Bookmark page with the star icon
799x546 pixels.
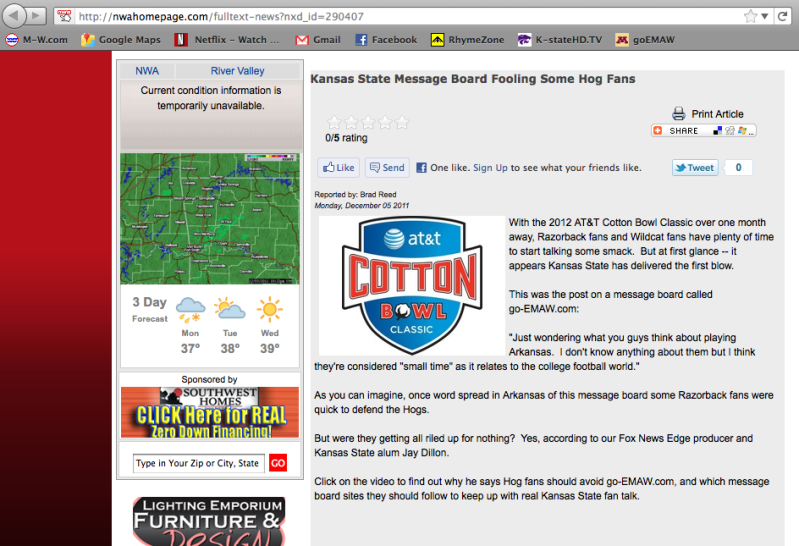pos(750,16)
